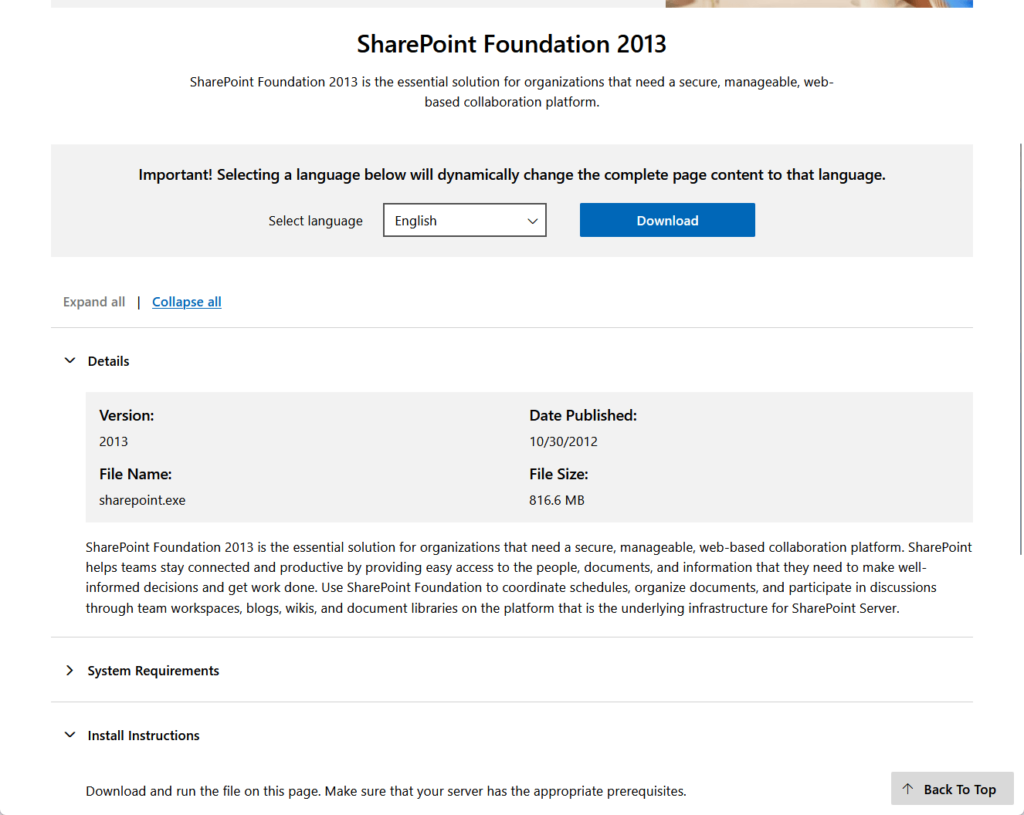Click the Details section heading
The width and height of the screenshot is (1024, 815).
tap(108, 361)
